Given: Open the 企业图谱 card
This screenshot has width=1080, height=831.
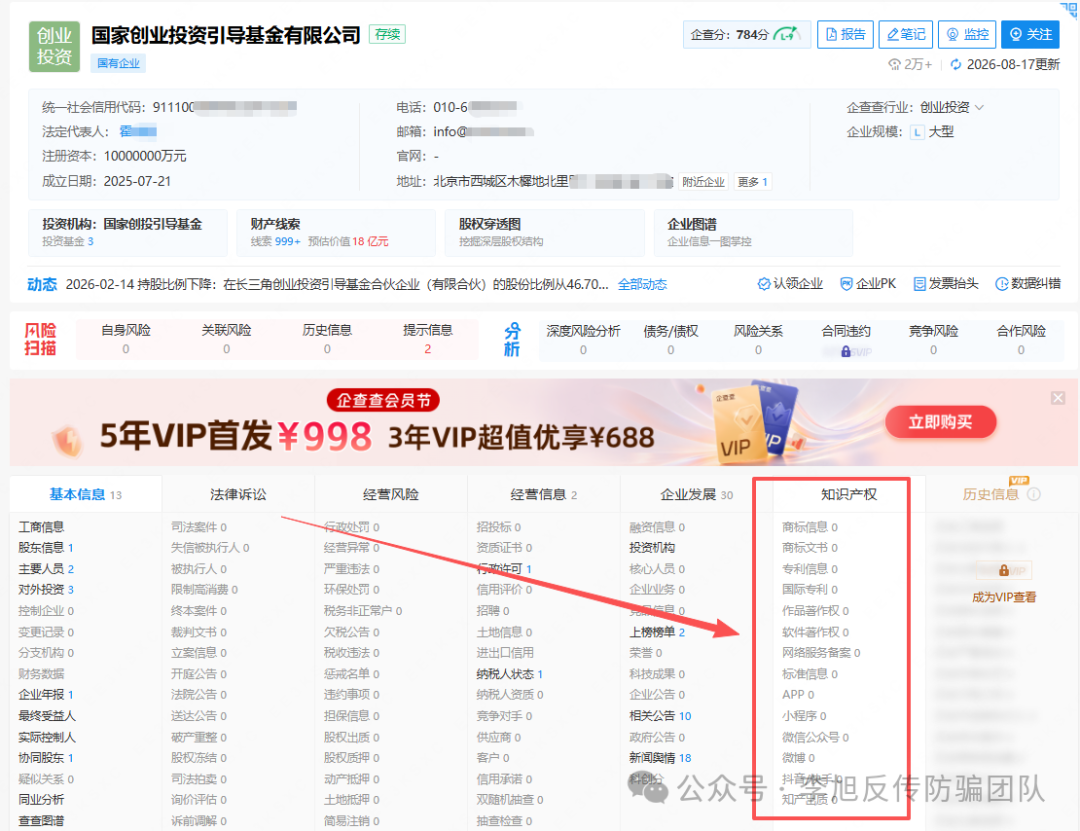Looking at the screenshot, I should [x=753, y=232].
